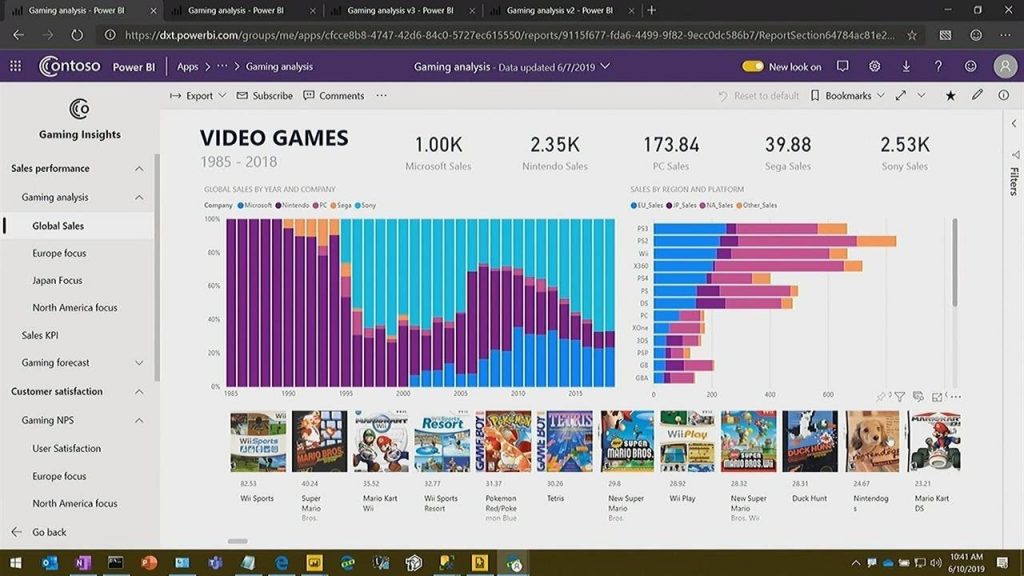
Task: Select the focus mode icon on the bar chart
Action: tap(937, 397)
